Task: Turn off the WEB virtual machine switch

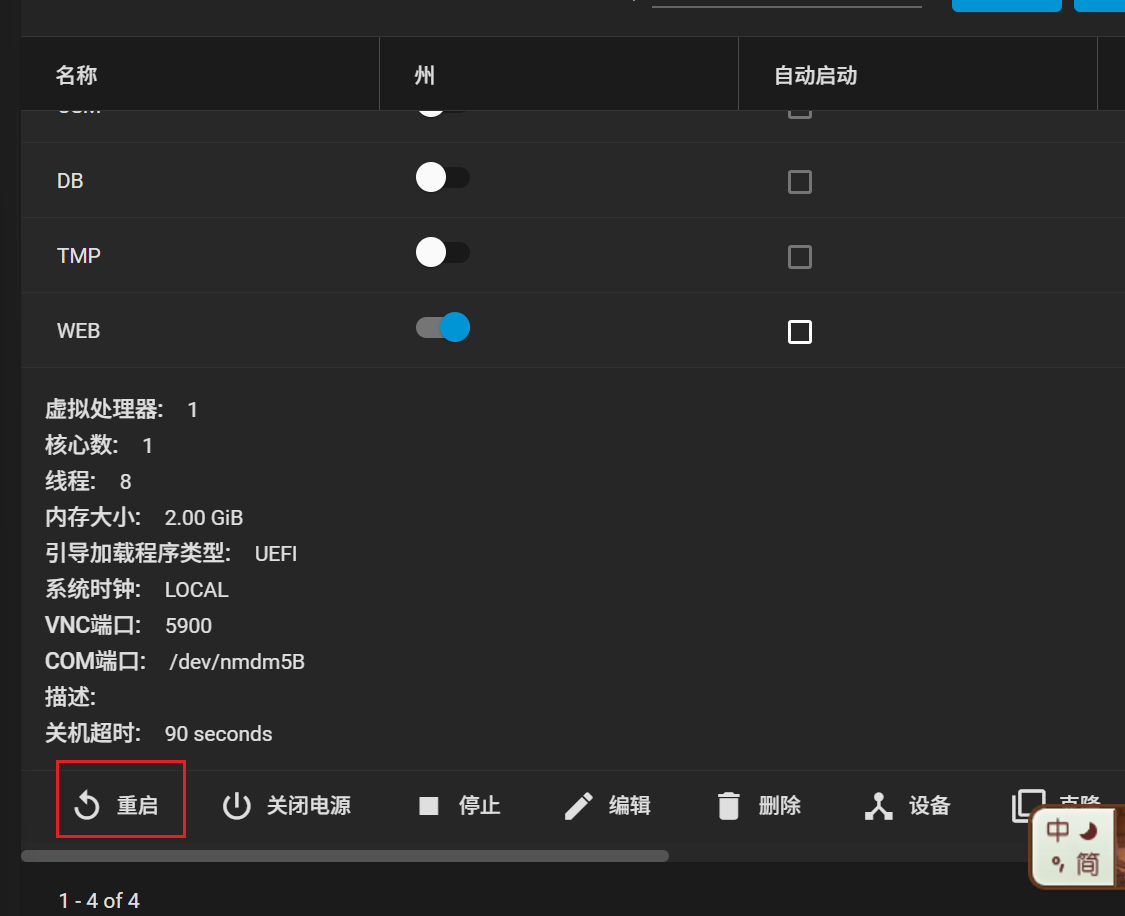Action: click(442, 328)
